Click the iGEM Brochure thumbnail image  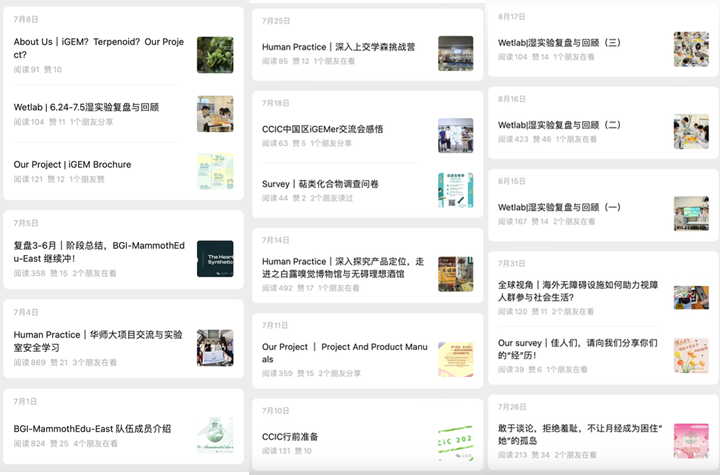tap(215, 171)
